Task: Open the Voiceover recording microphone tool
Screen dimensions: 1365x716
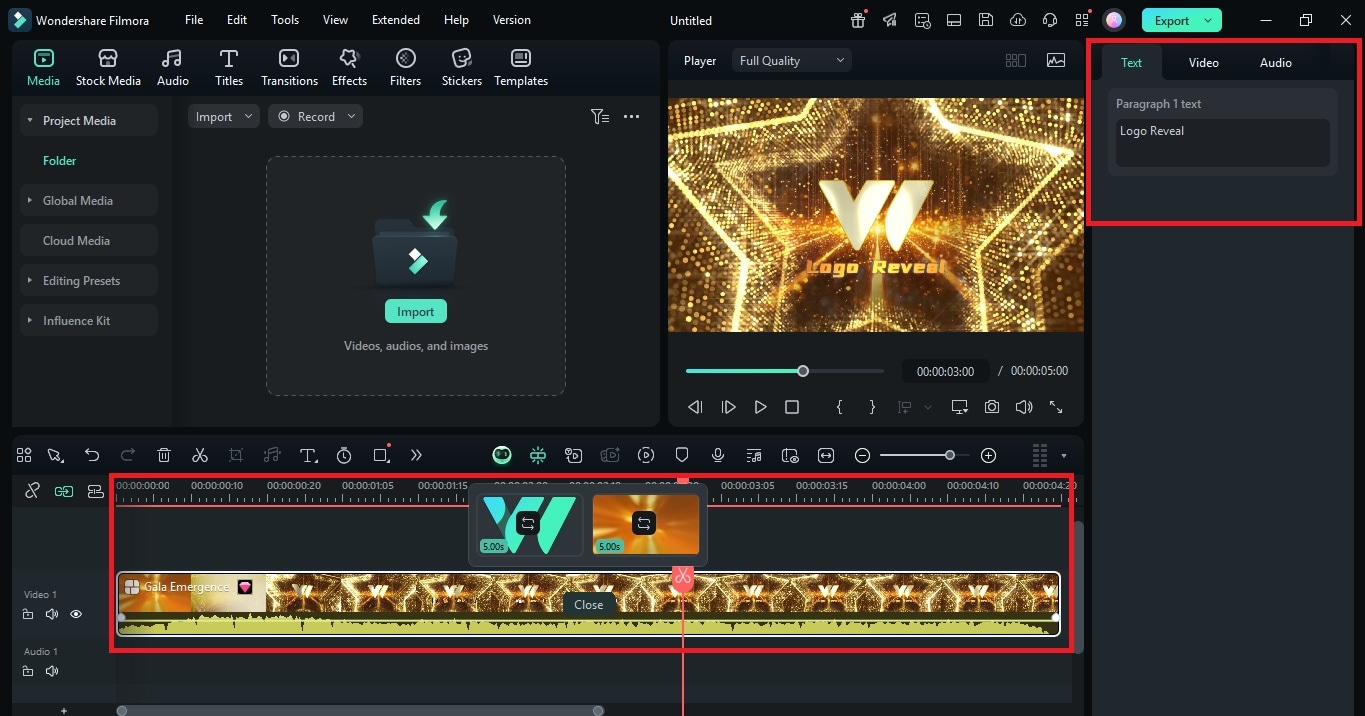Action: tap(717, 455)
